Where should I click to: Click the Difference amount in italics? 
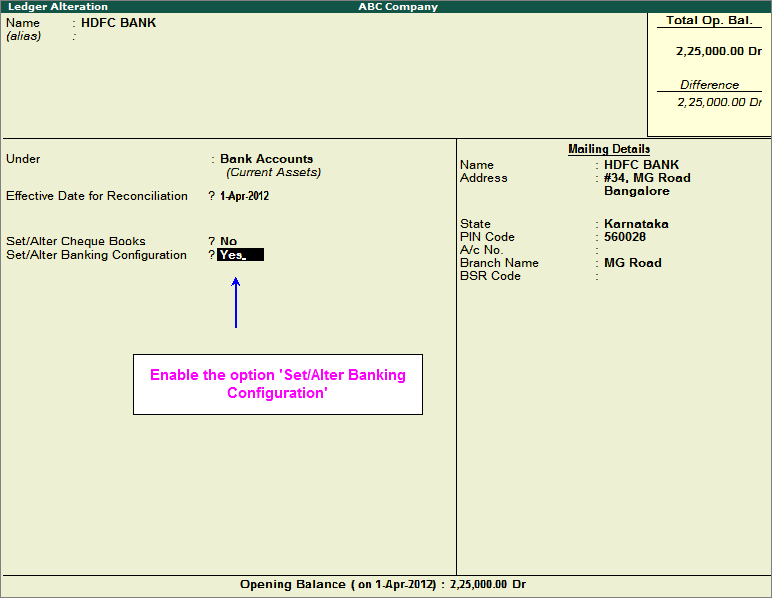coord(719,102)
